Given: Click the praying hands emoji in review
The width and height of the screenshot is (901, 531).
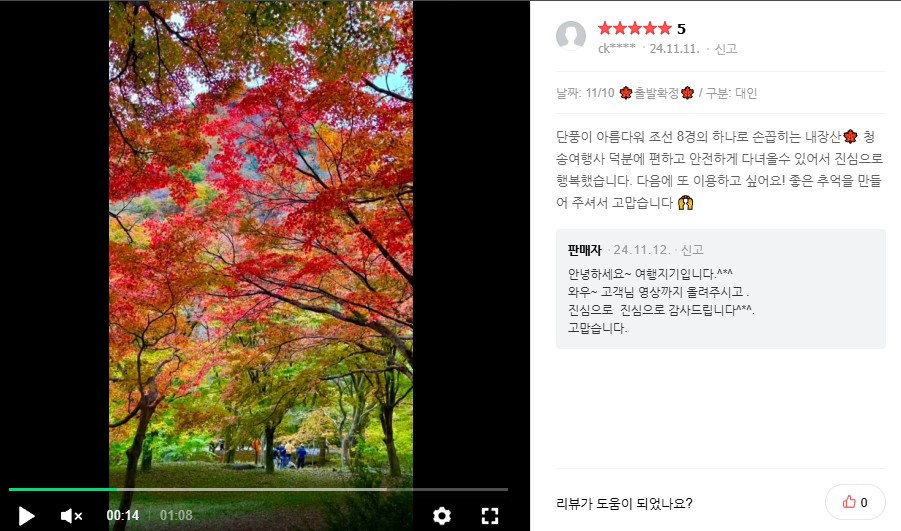Looking at the screenshot, I should coord(685,202).
